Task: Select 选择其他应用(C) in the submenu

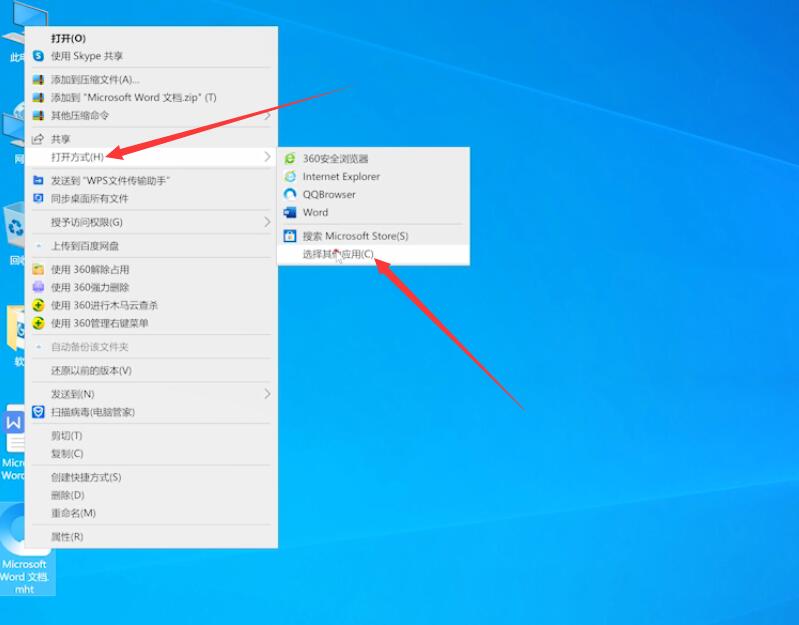Action: (373, 254)
